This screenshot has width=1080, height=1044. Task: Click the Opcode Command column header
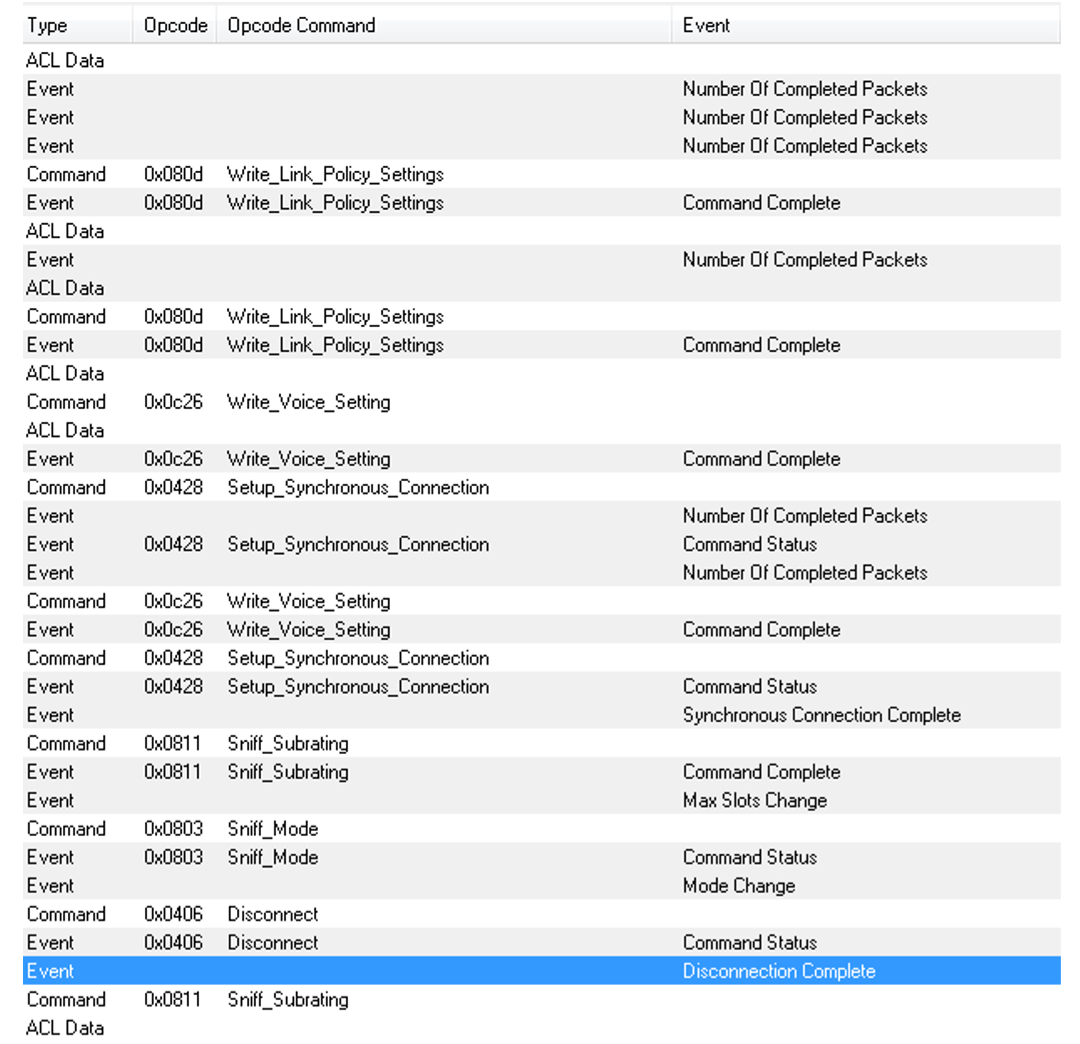coord(301,26)
